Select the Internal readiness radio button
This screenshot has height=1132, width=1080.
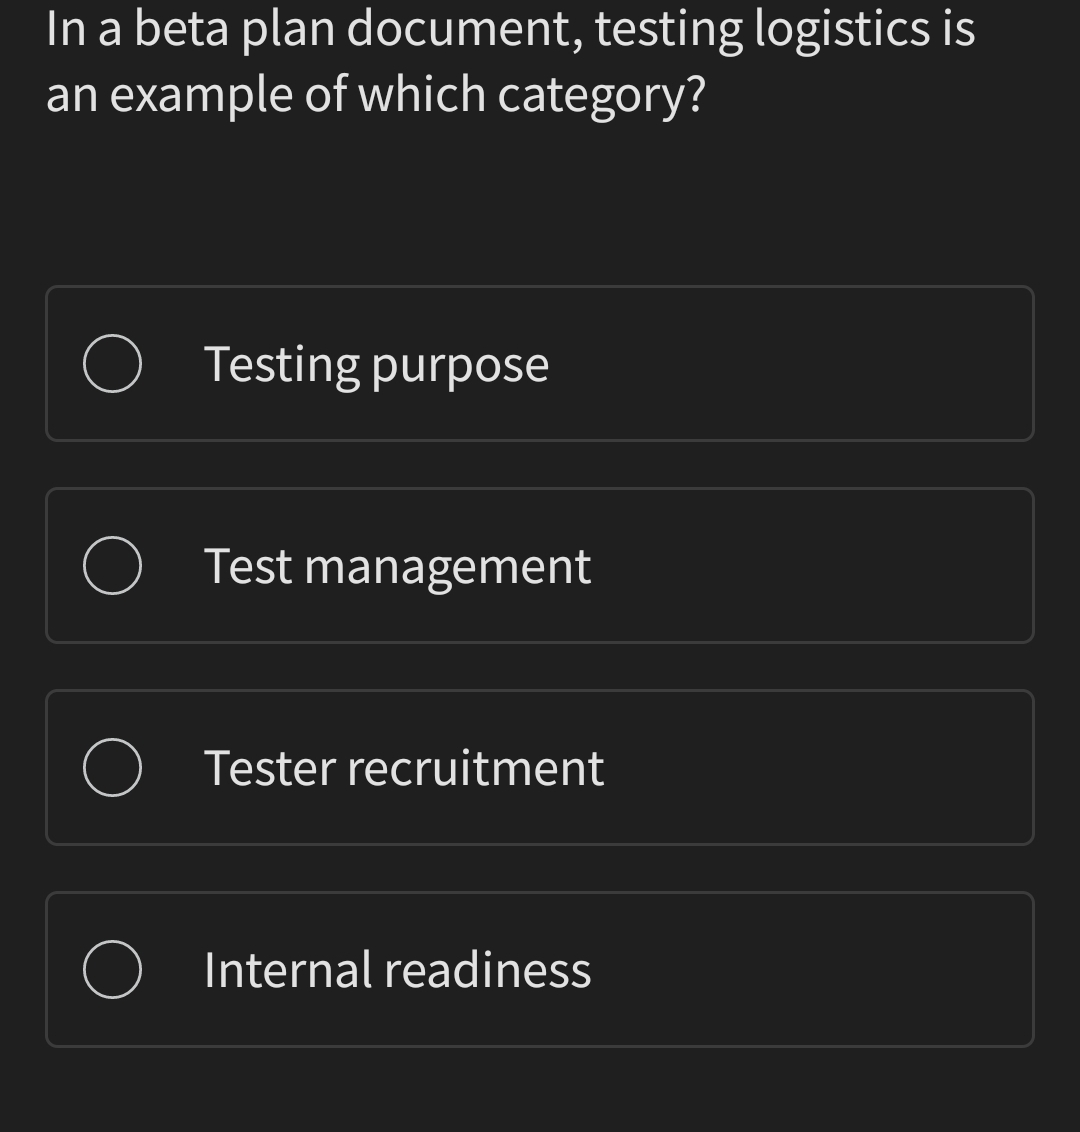111,969
